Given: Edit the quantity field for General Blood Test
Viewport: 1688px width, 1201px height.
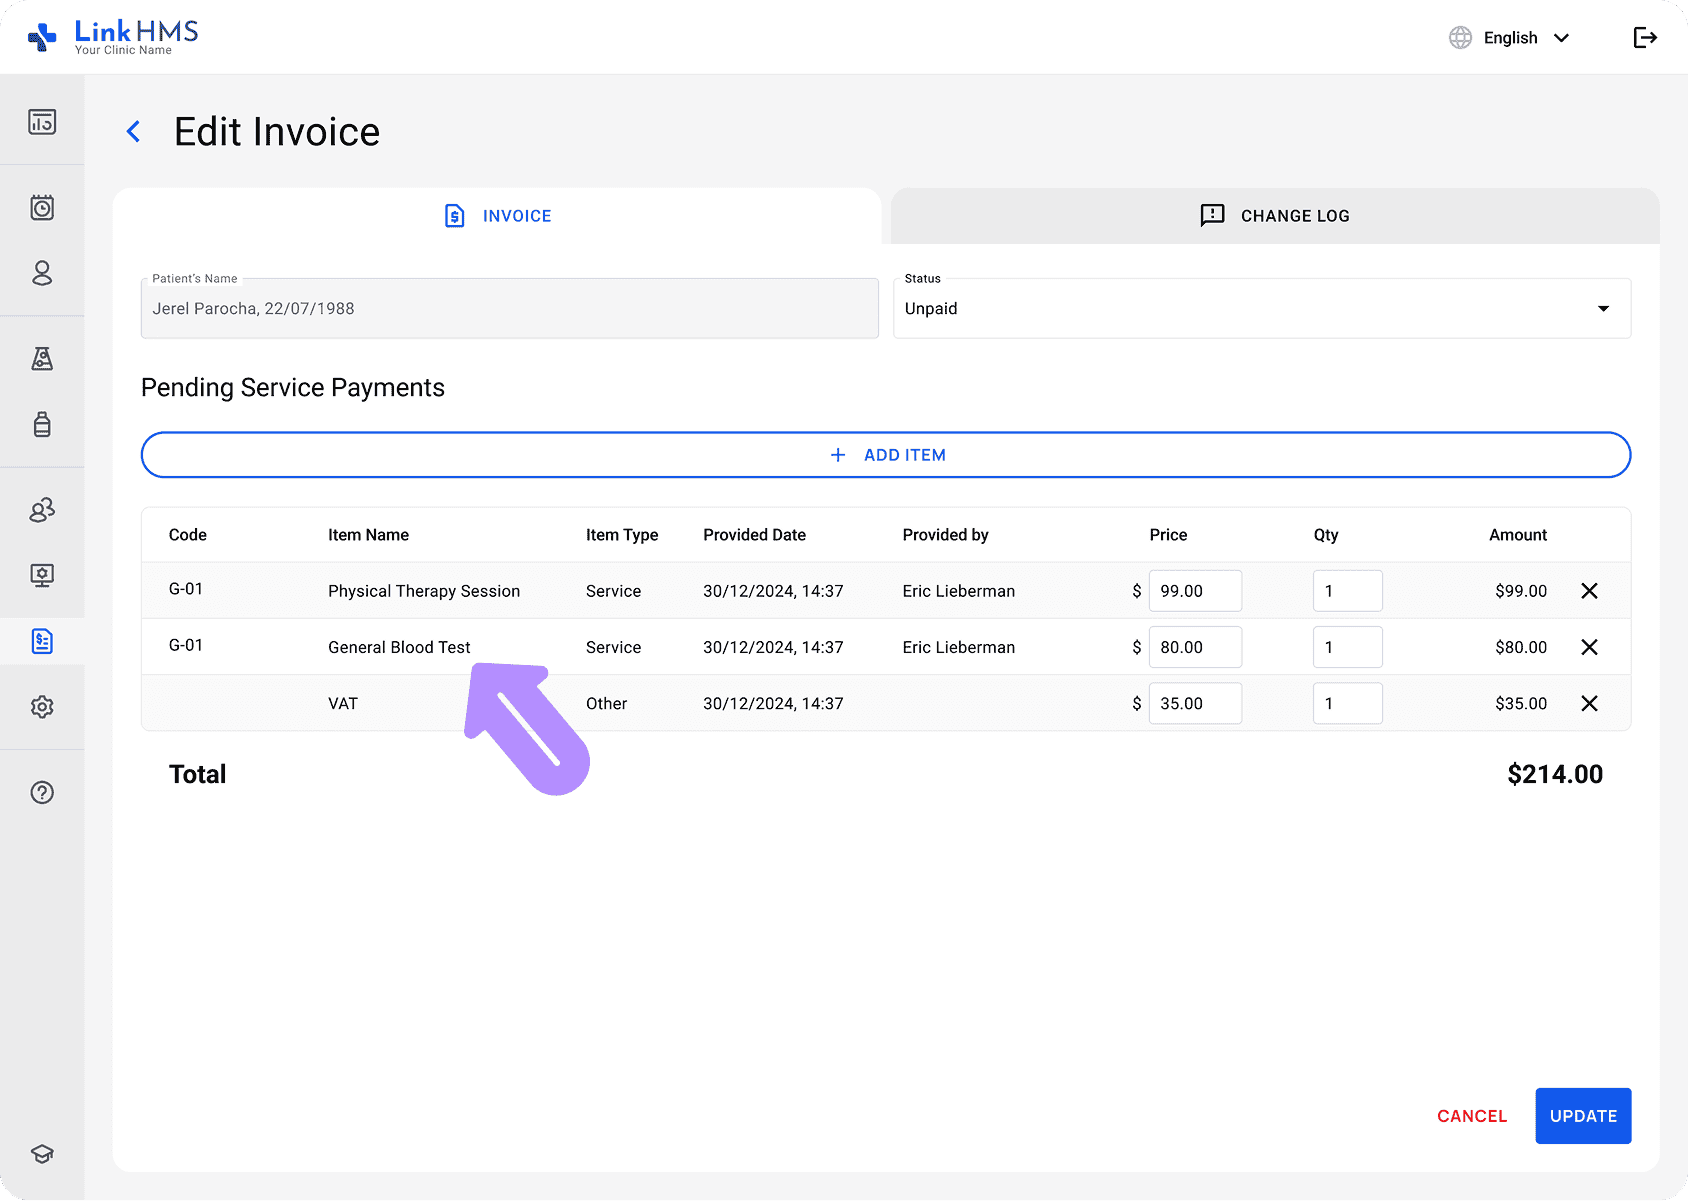Looking at the screenshot, I should point(1347,647).
